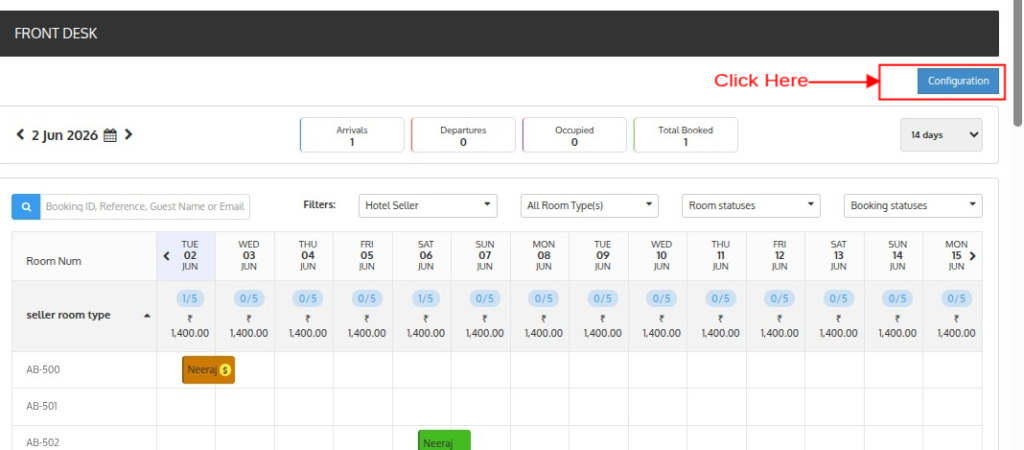This screenshot has width=1024, height=450.
Task: Open the Booking statuses dropdown
Action: 913,206
